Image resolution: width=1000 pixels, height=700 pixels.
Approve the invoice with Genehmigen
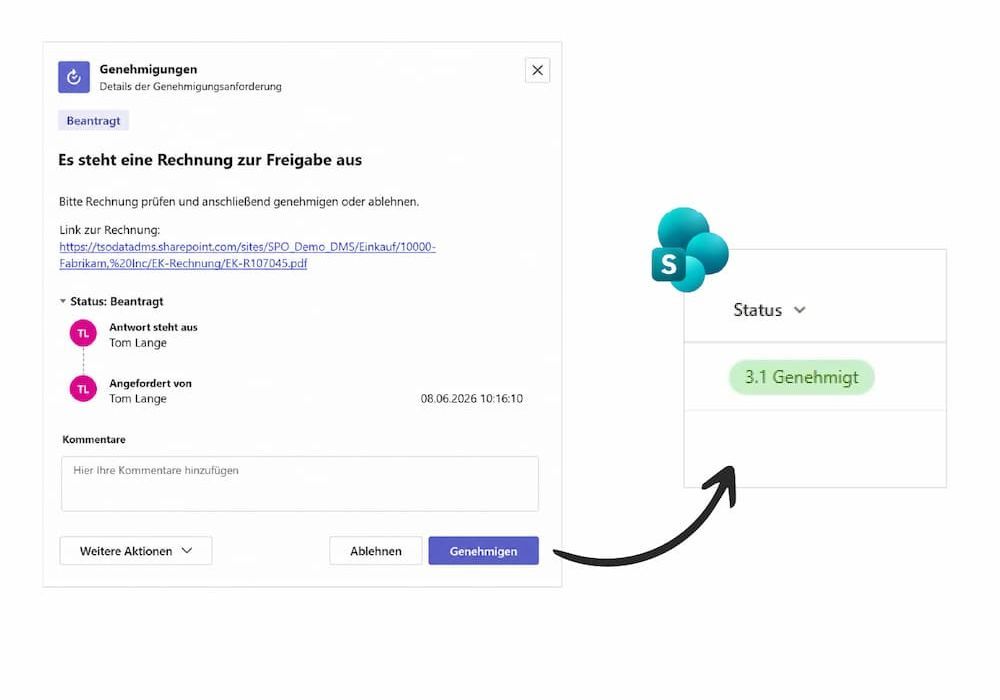click(x=483, y=551)
